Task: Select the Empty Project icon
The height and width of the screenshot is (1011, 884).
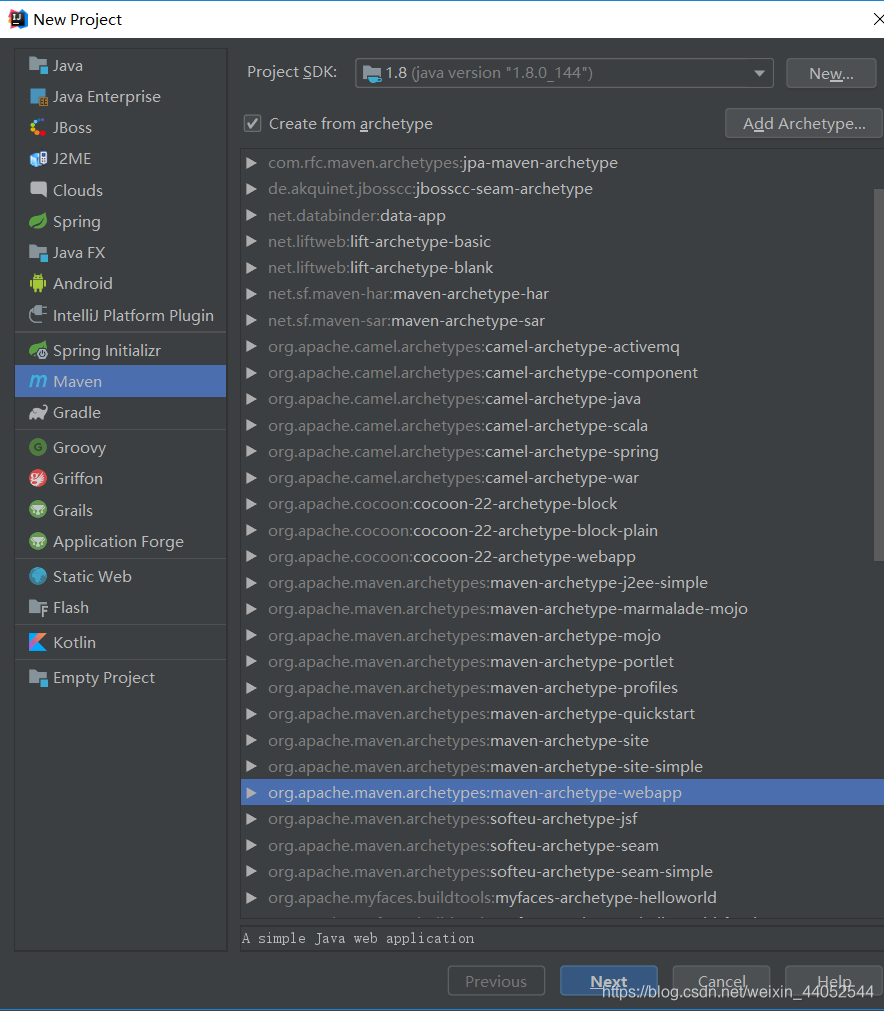Action: (38, 678)
